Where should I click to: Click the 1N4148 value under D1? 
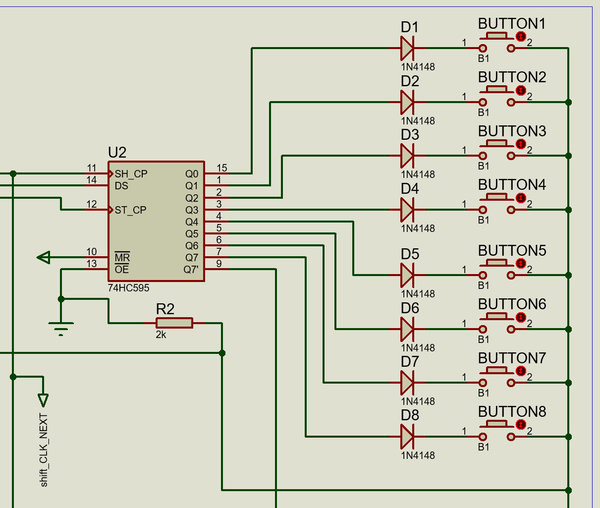coord(418,67)
